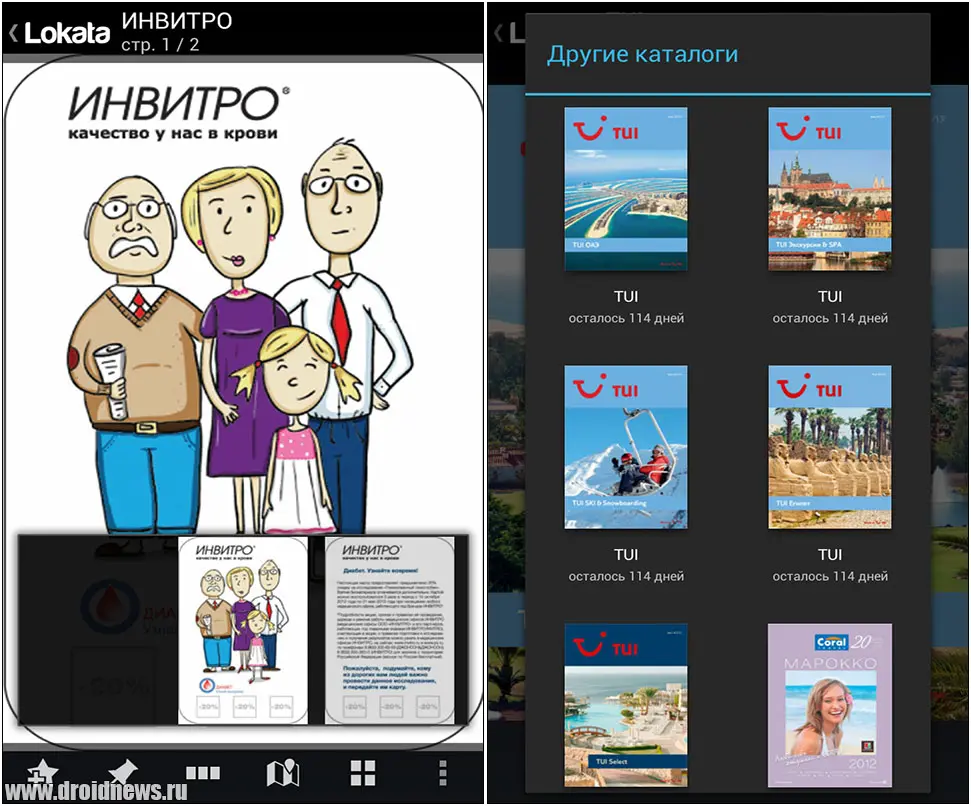This screenshot has width=971, height=806.
Task: Tap 'TUI' label under Экскурсии & SPA cover
Action: (x=830, y=297)
